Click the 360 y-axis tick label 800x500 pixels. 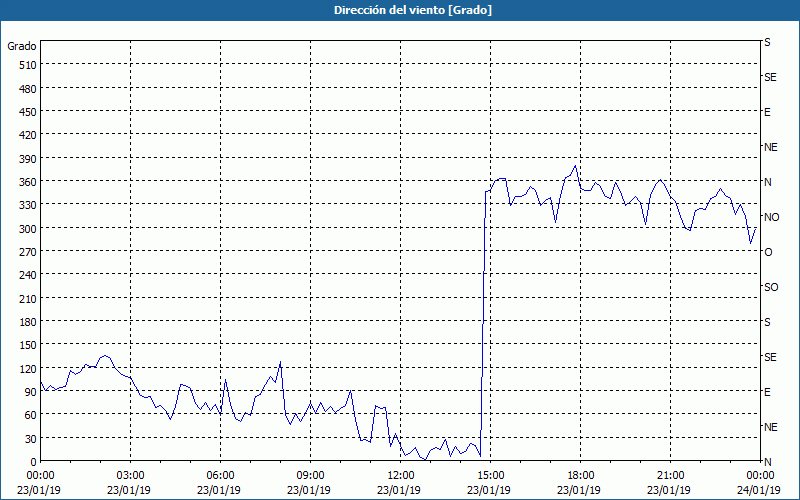tap(28, 182)
